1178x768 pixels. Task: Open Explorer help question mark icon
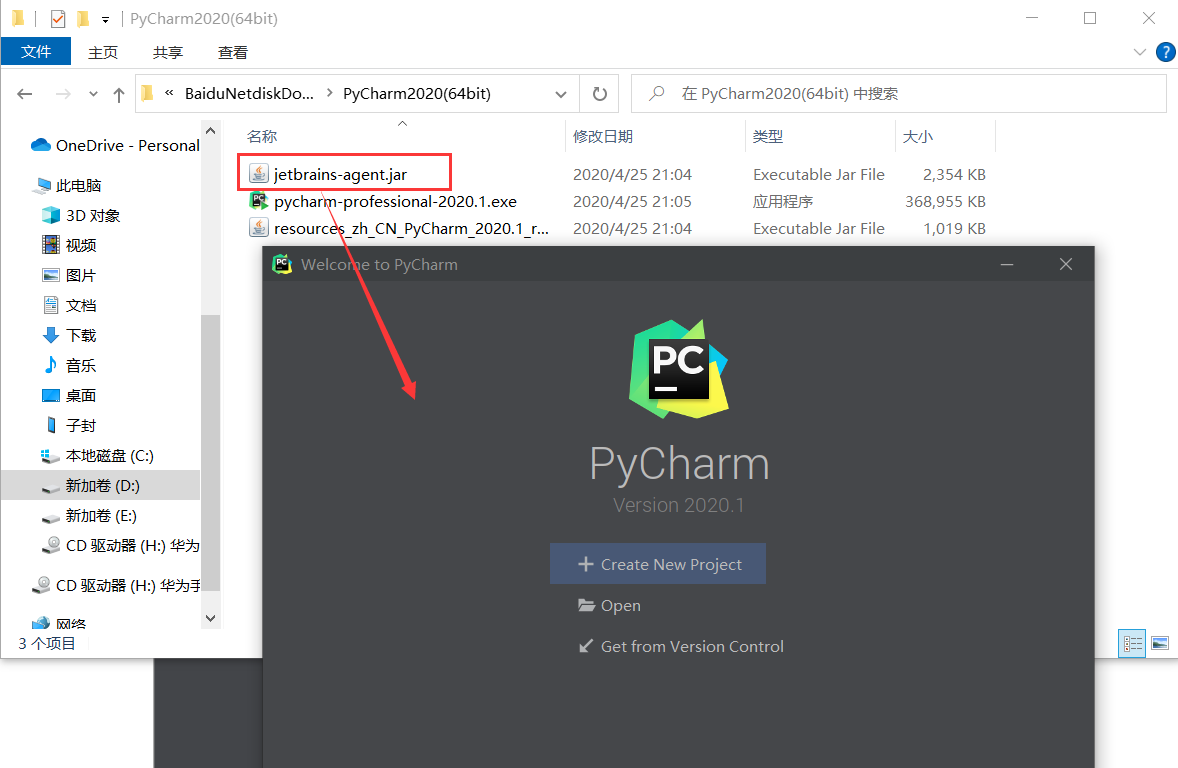pyautogui.click(x=1165, y=52)
